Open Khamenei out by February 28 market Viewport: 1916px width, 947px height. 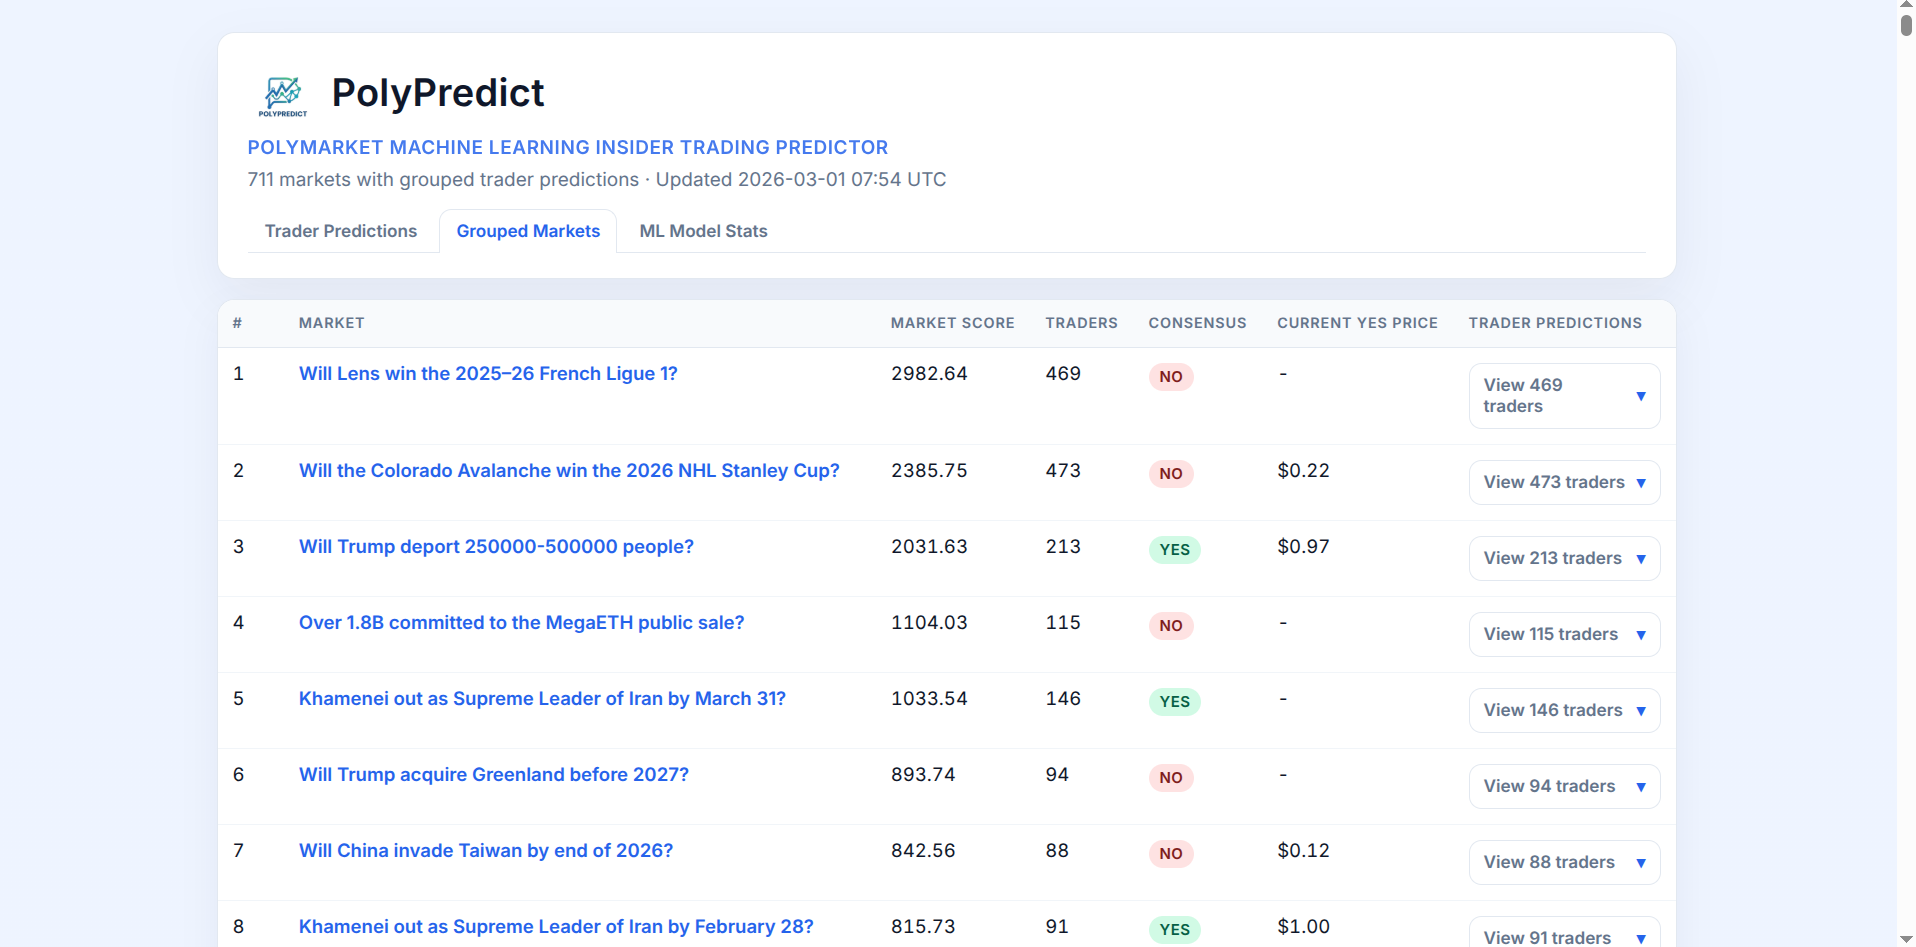556,926
